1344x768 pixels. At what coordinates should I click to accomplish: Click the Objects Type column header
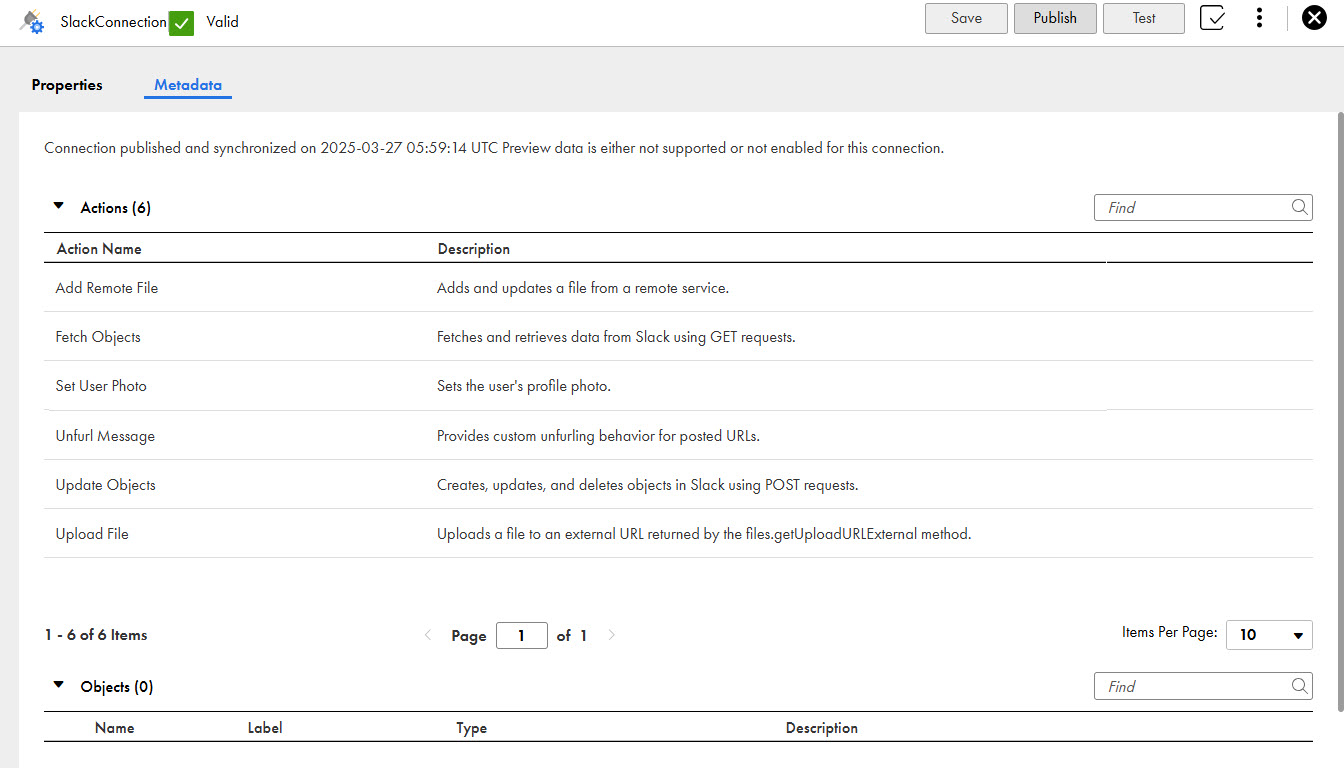tap(471, 728)
